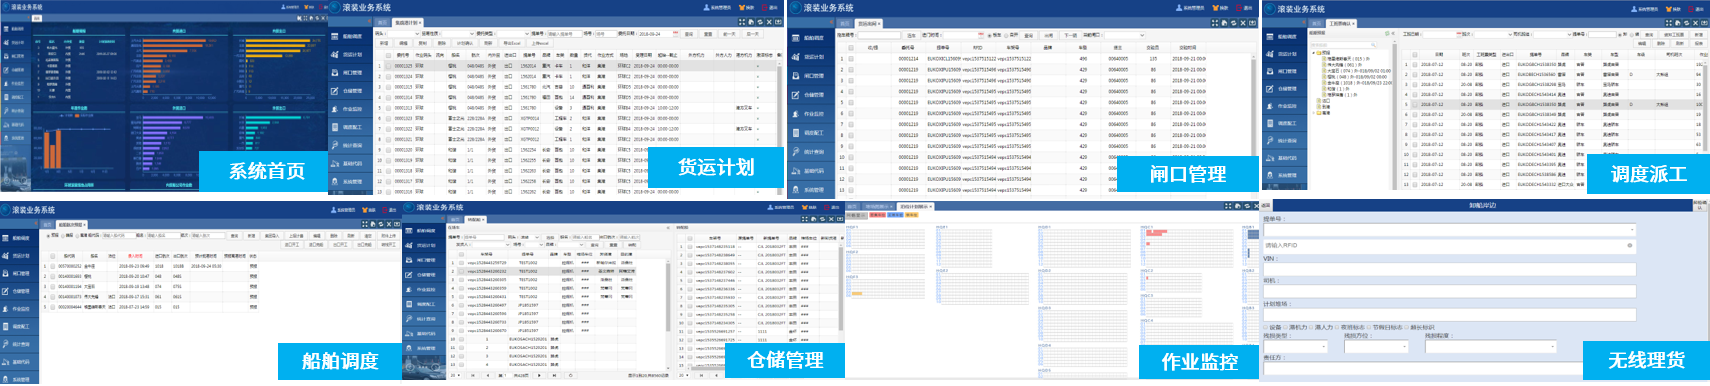
Task: Open 系统管理 sidebar icon in 货运计划 window
Action: tap(336, 181)
